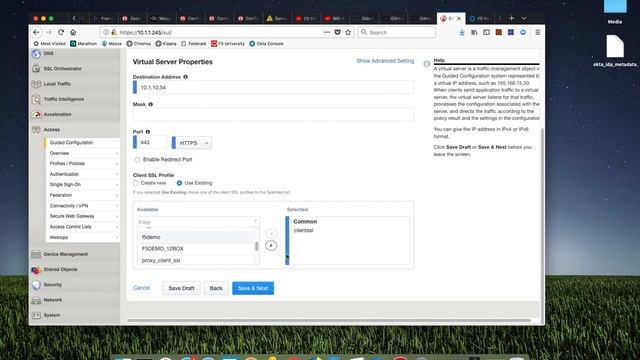Viewport: 640px width, 360px height.
Task: Click the Destination Address info icon
Action: point(185,77)
